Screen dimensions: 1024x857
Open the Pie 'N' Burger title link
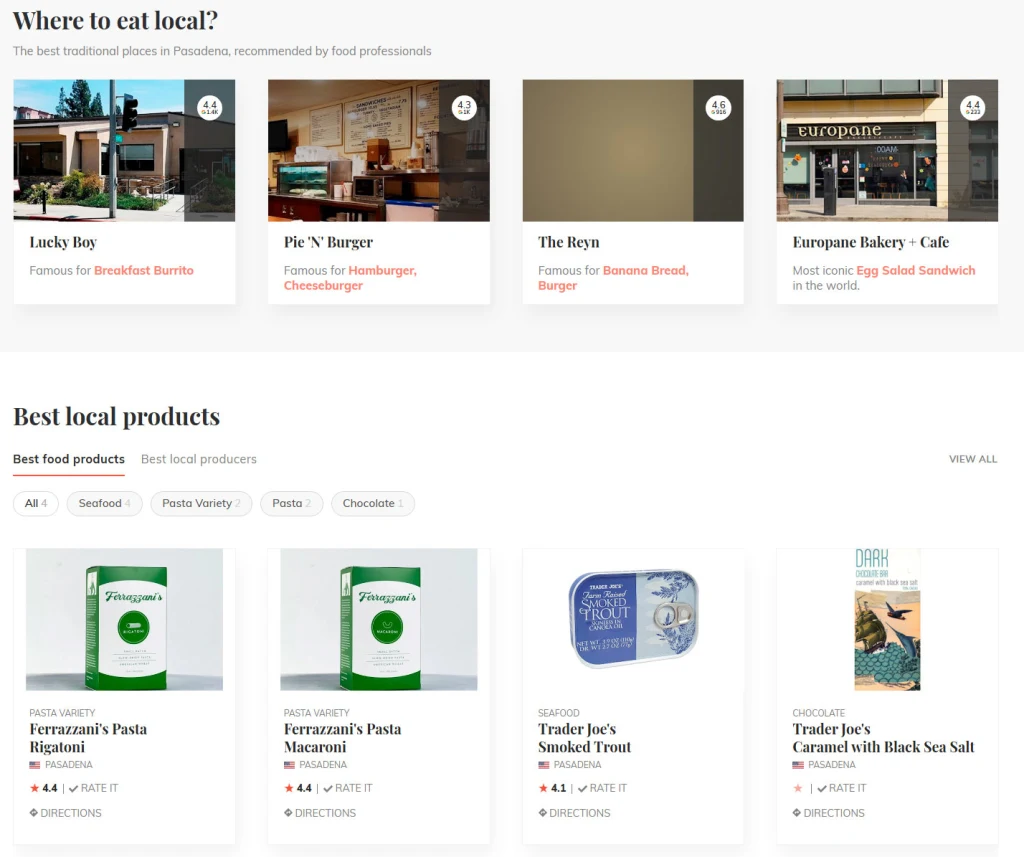(328, 242)
